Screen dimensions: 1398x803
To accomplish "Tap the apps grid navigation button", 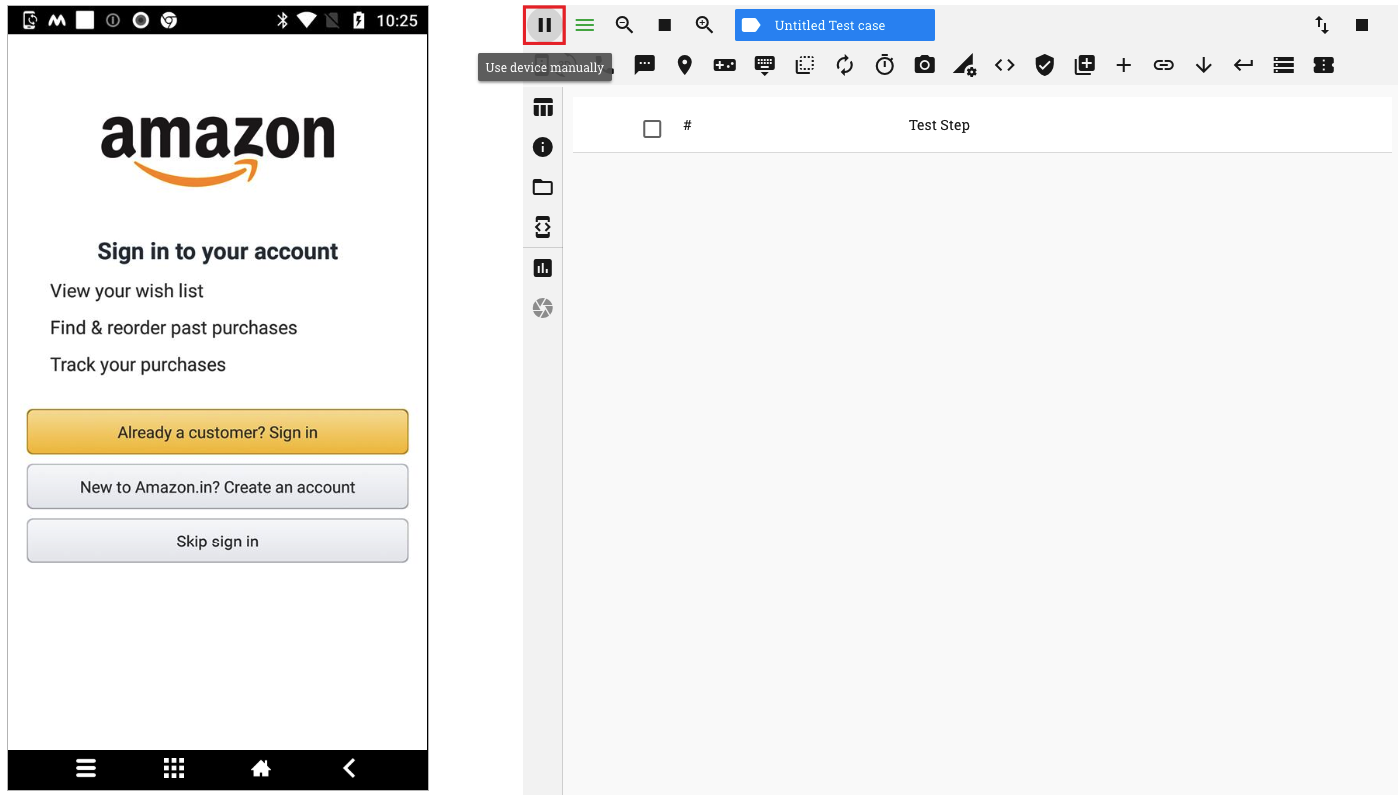I will click(x=174, y=768).
